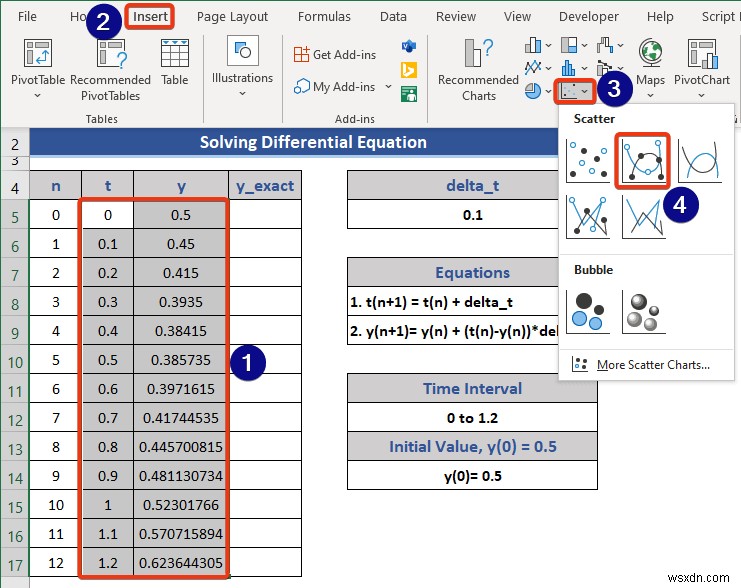Click the Insert Scatter chart button

coord(574,91)
